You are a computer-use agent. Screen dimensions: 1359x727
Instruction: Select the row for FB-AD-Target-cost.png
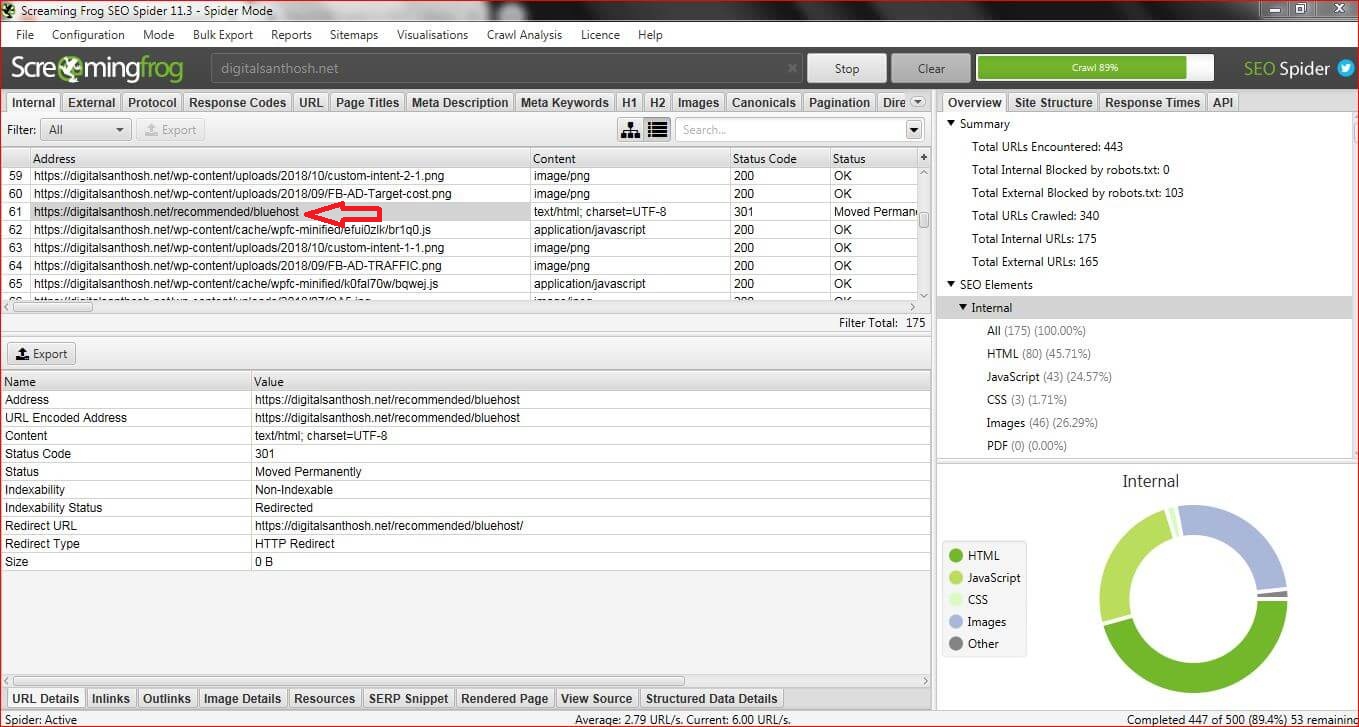click(x=459, y=194)
